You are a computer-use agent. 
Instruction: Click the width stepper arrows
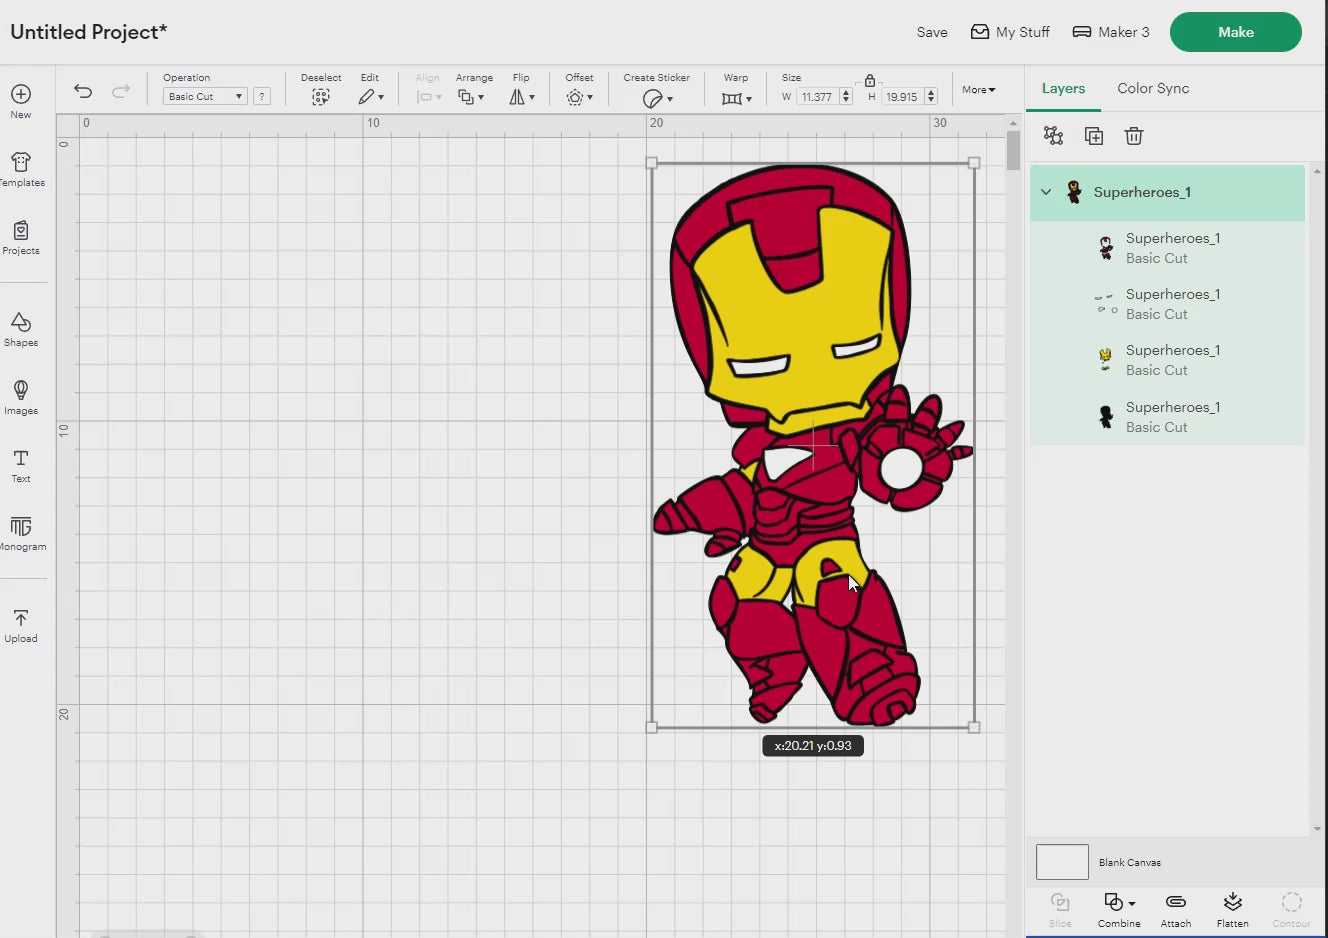click(x=846, y=97)
